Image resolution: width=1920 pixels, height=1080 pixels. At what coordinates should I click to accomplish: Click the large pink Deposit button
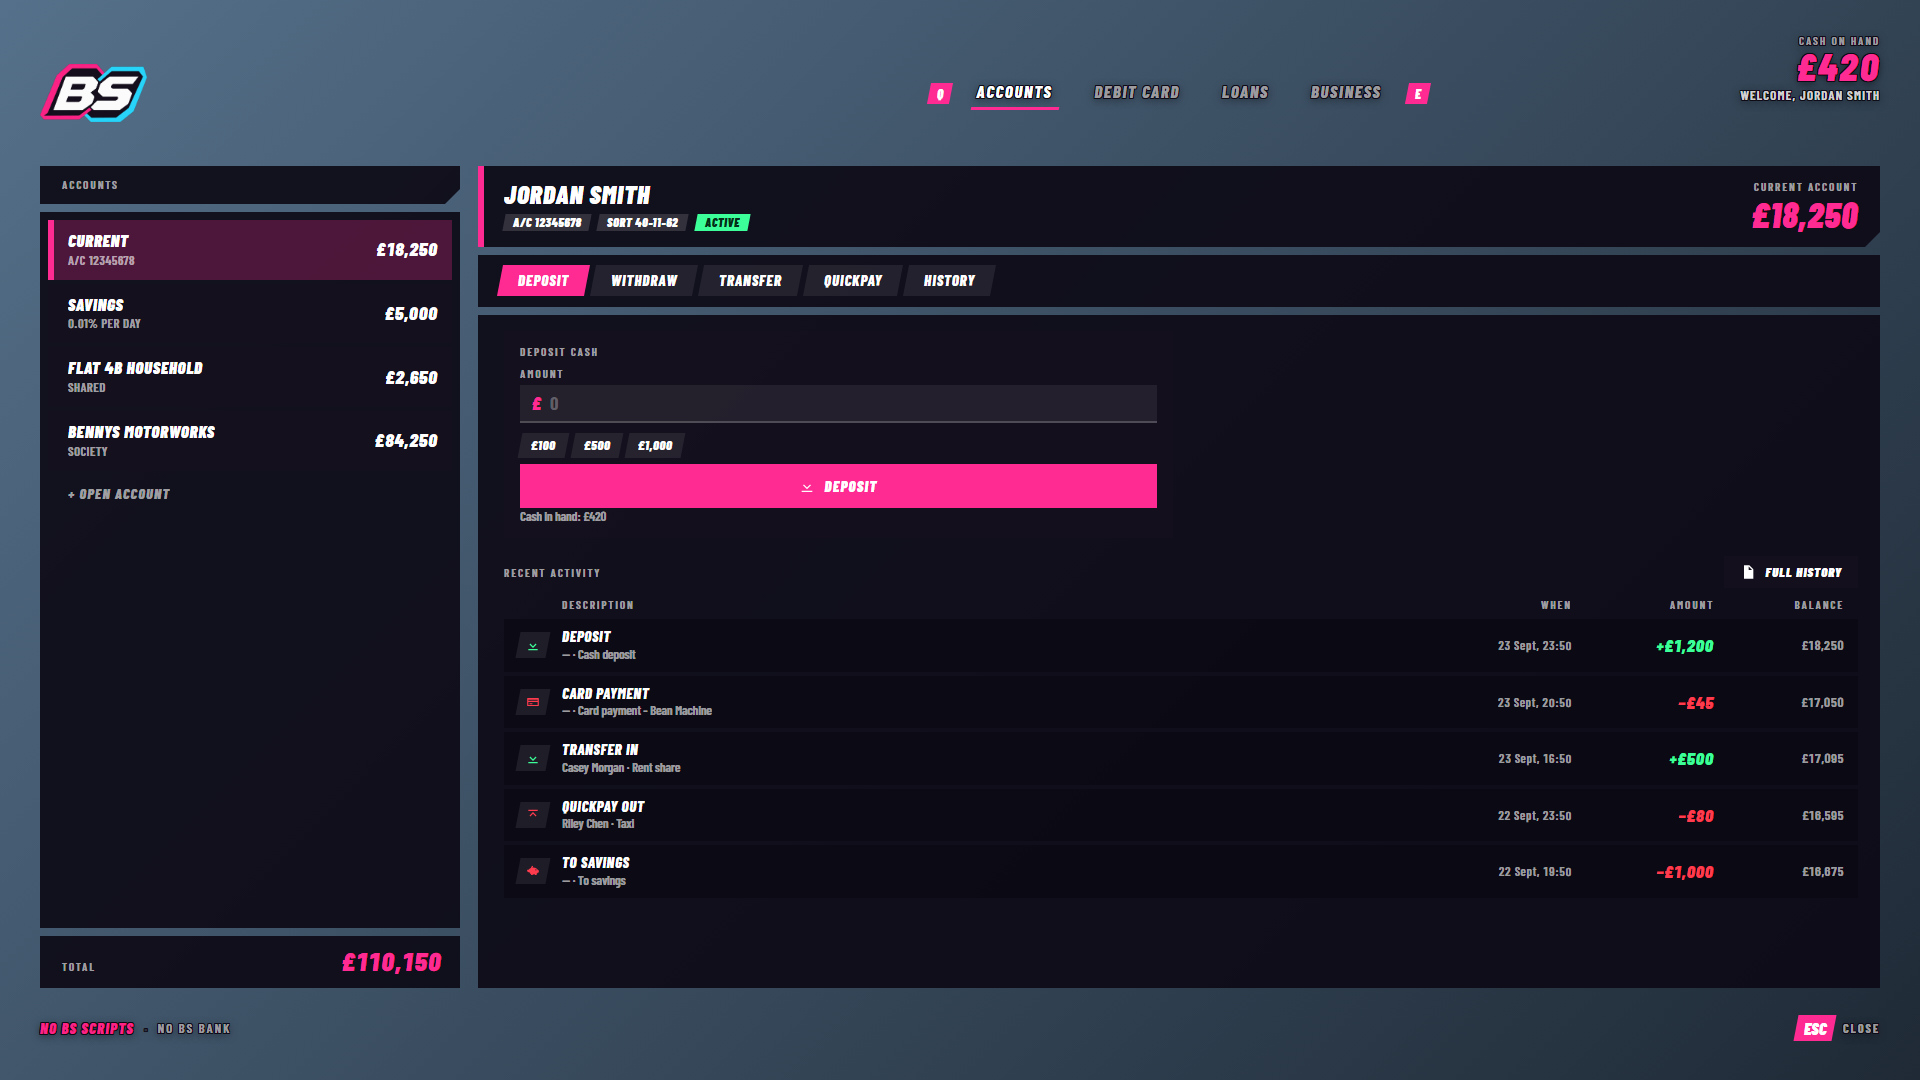[x=838, y=486]
